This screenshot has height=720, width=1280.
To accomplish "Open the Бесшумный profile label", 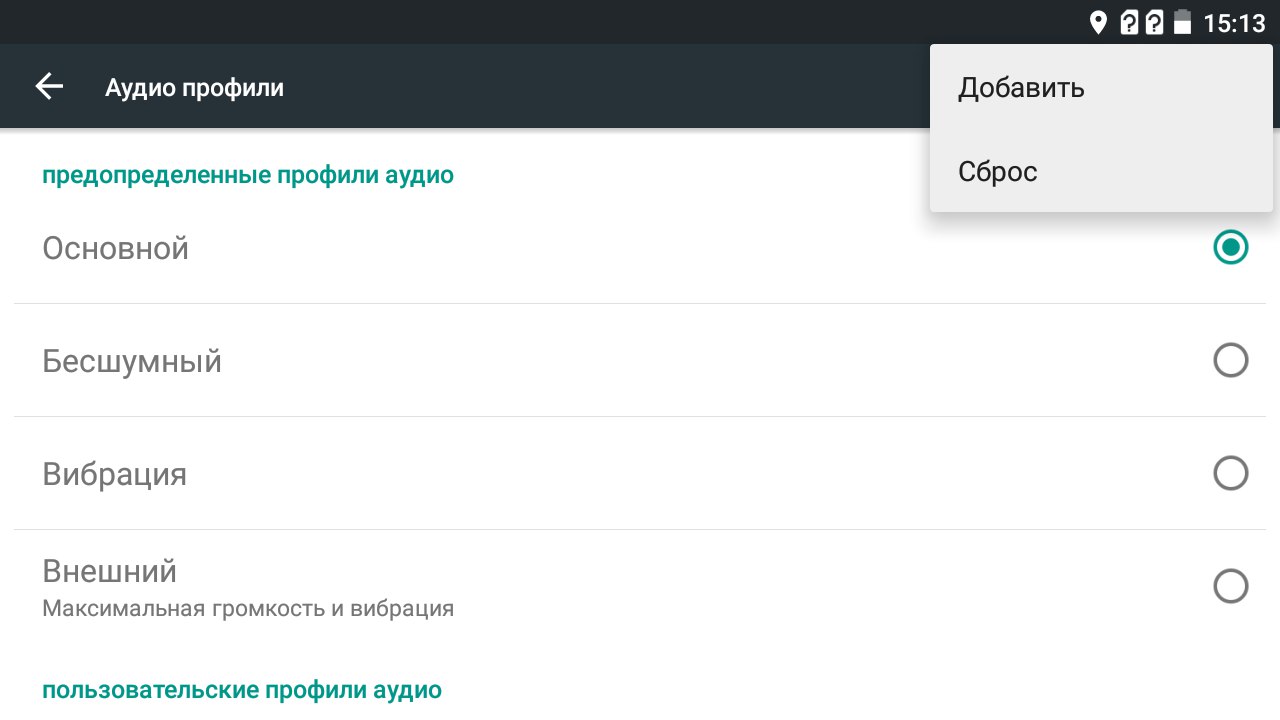I will pos(132,361).
